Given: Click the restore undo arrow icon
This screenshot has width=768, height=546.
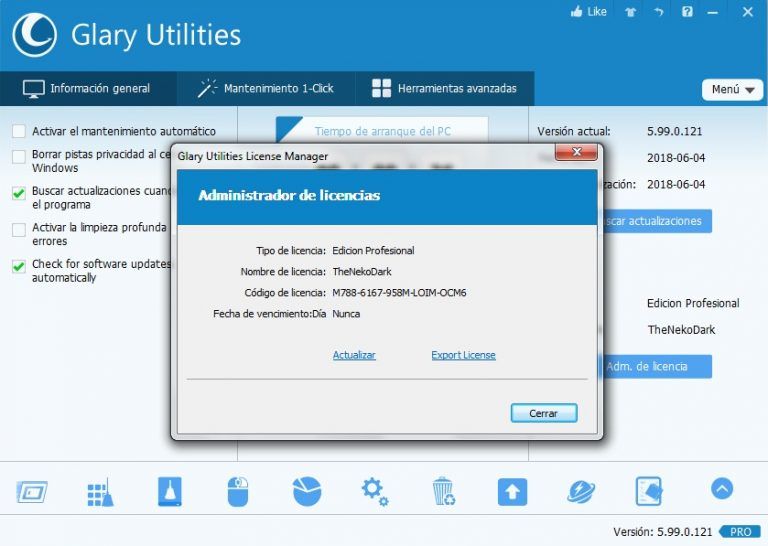Looking at the screenshot, I should pyautogui.click(x=659, y=12).
